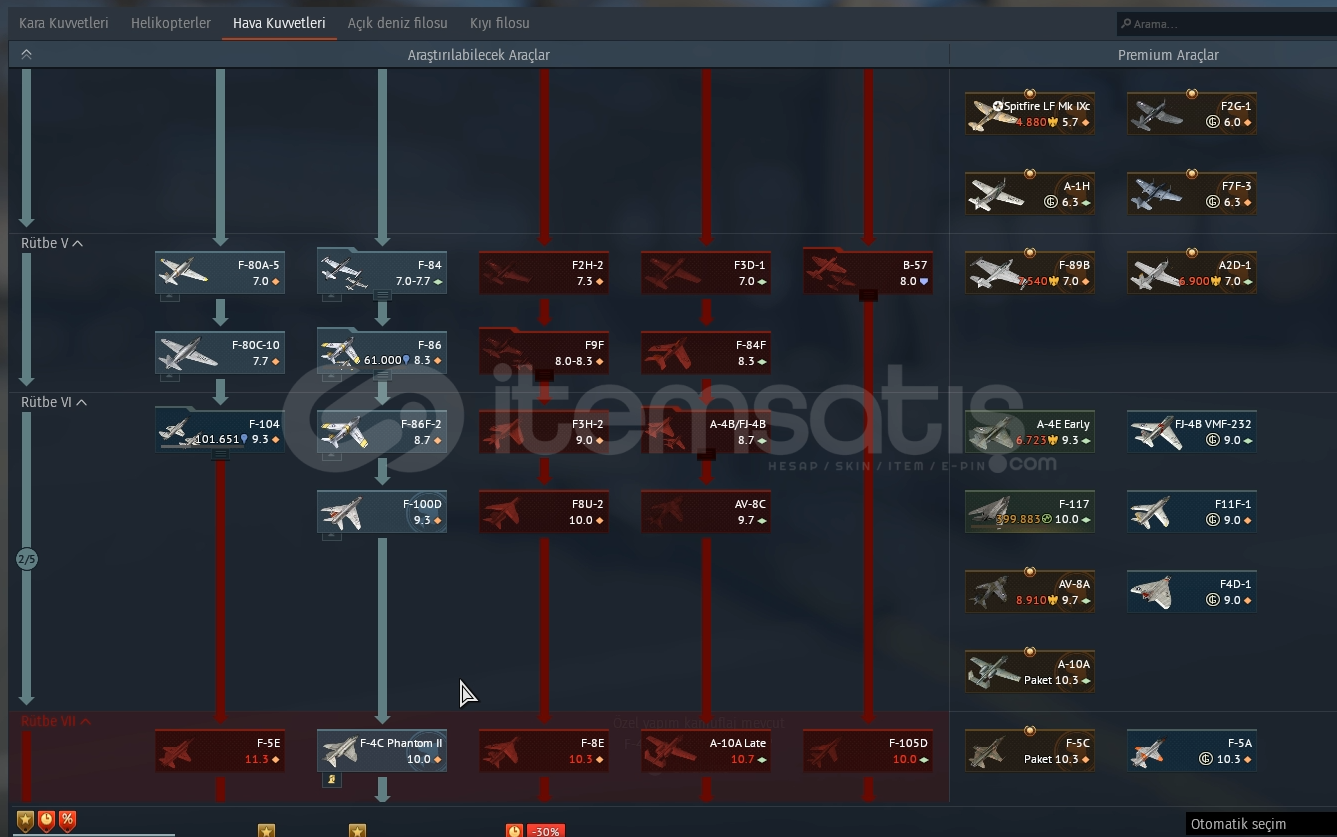Focus the Arama search field
Viewport: 1337px width, 837px height.
tap(1227, 23)
